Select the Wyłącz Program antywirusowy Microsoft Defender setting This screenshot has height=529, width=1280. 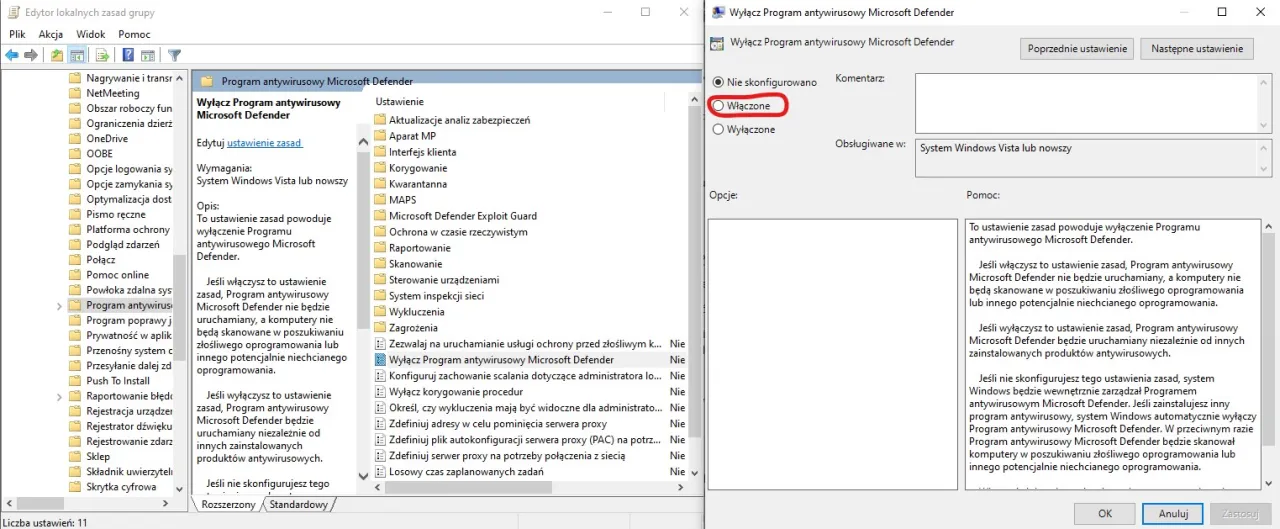click(x=500, y=359)
